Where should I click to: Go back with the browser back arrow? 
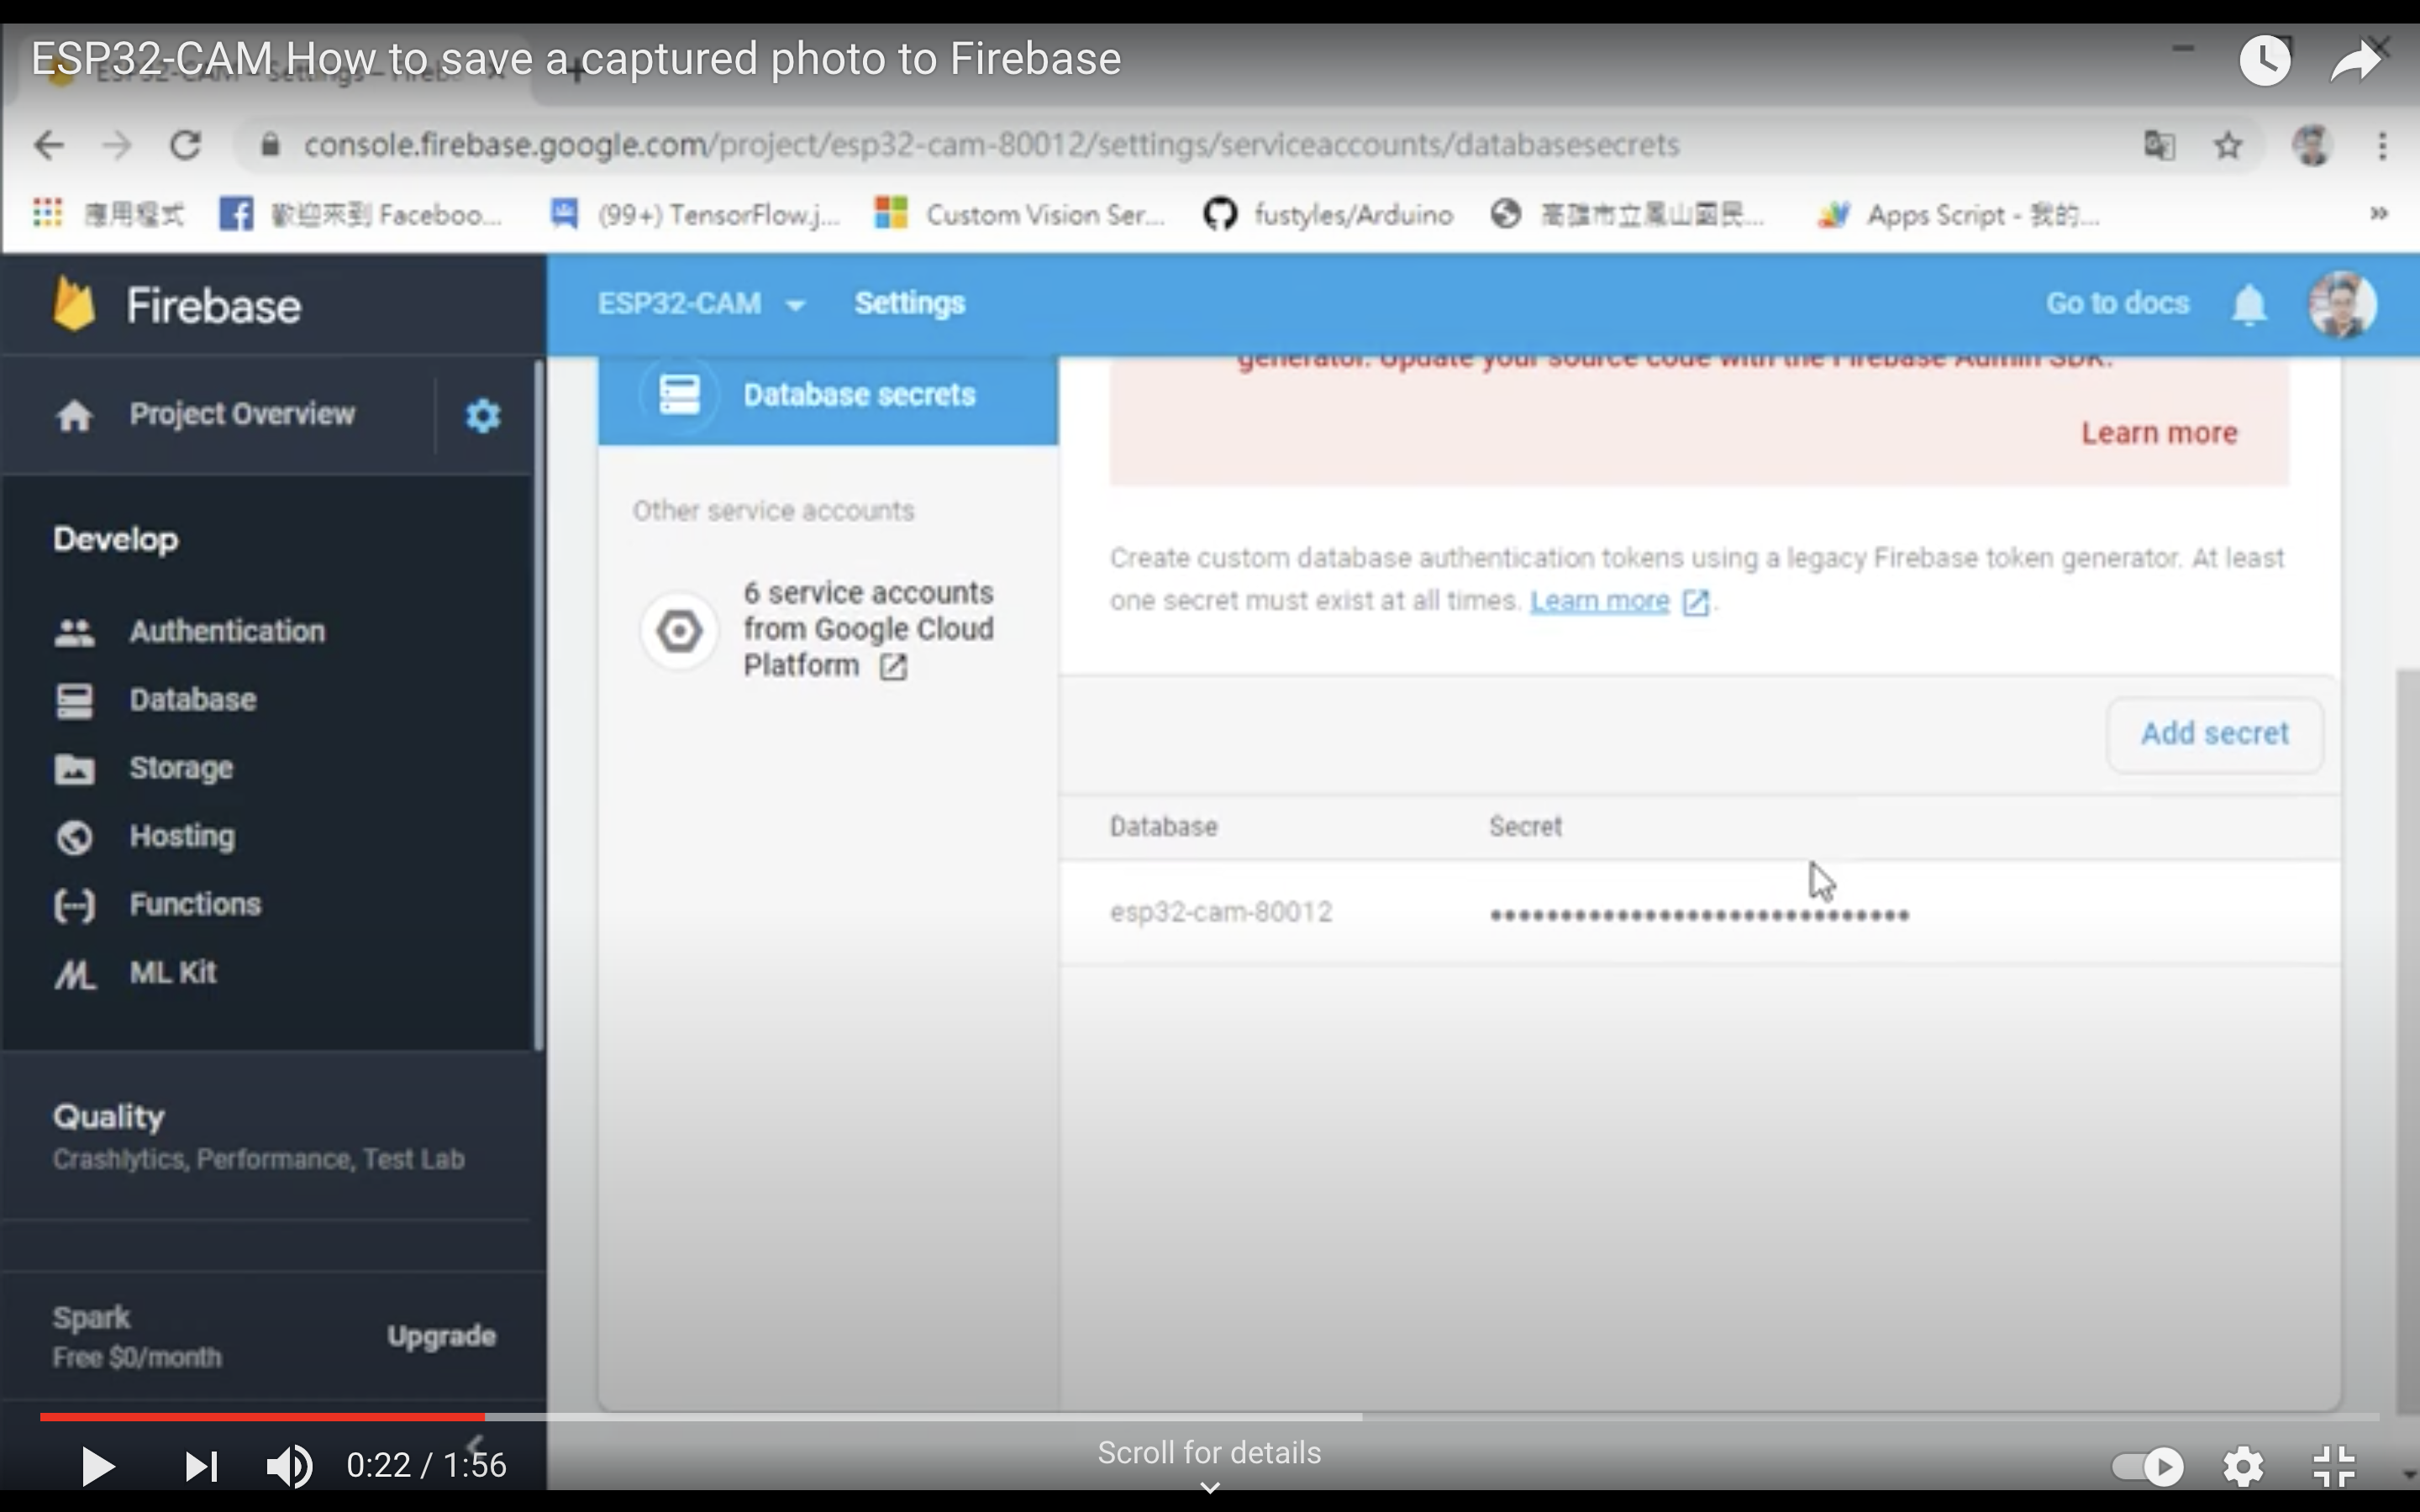(48, 146)
